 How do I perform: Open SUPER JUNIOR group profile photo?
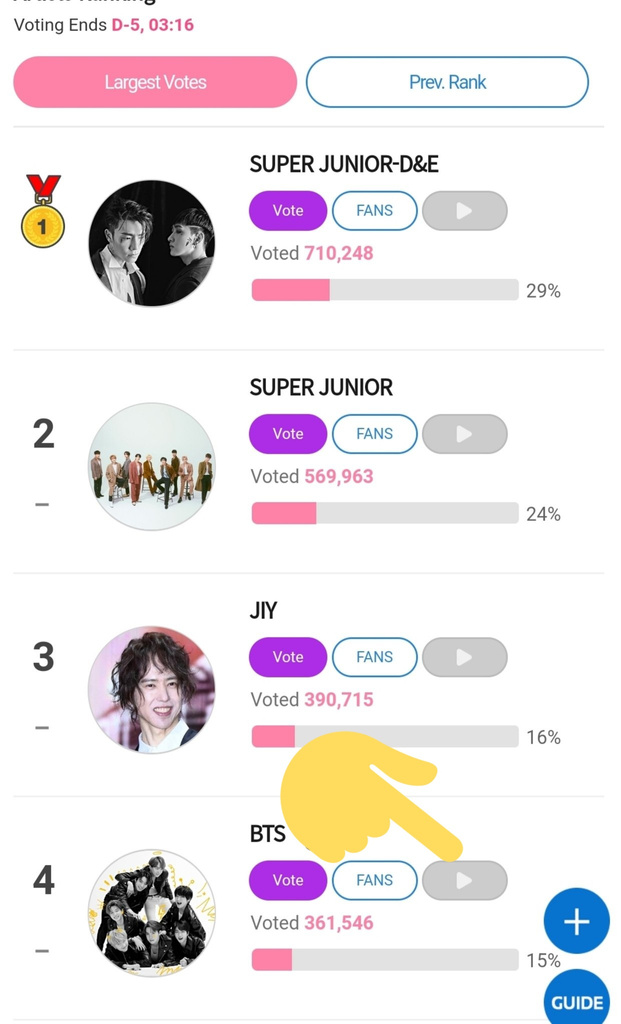click(151, 467)
